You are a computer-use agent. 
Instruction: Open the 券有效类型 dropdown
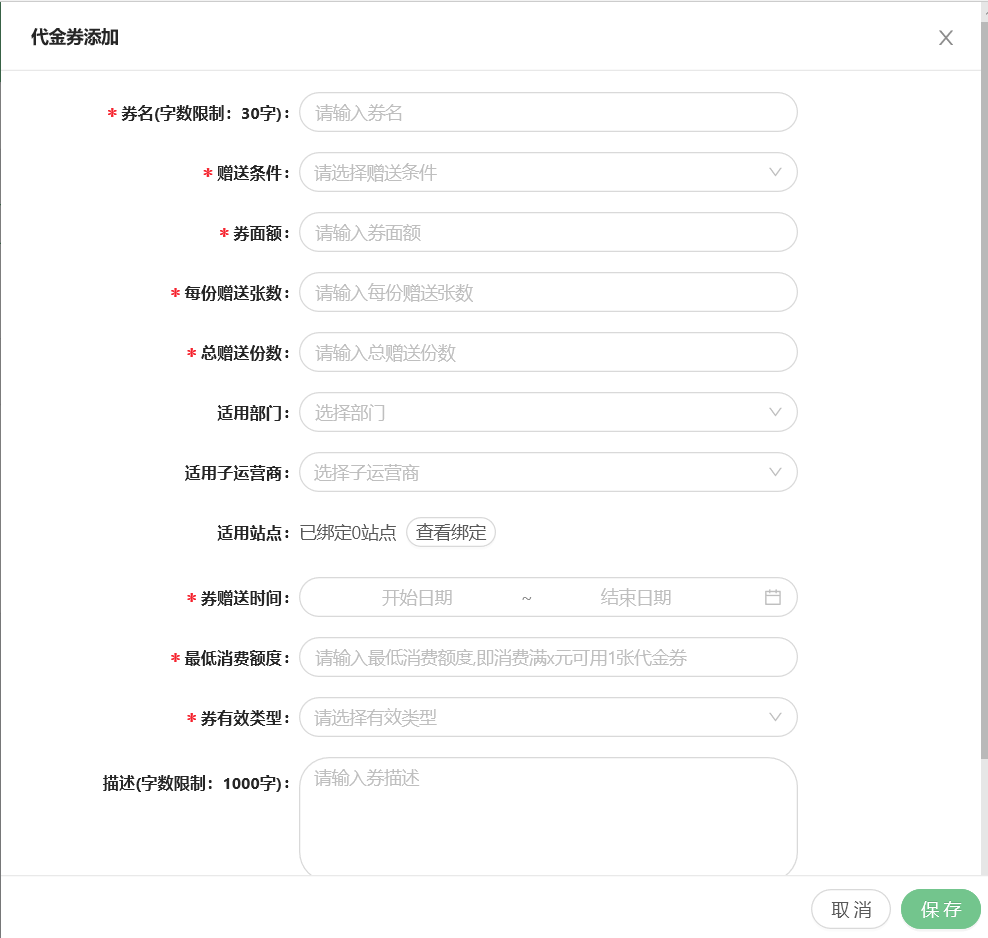(x=547, y=717)
